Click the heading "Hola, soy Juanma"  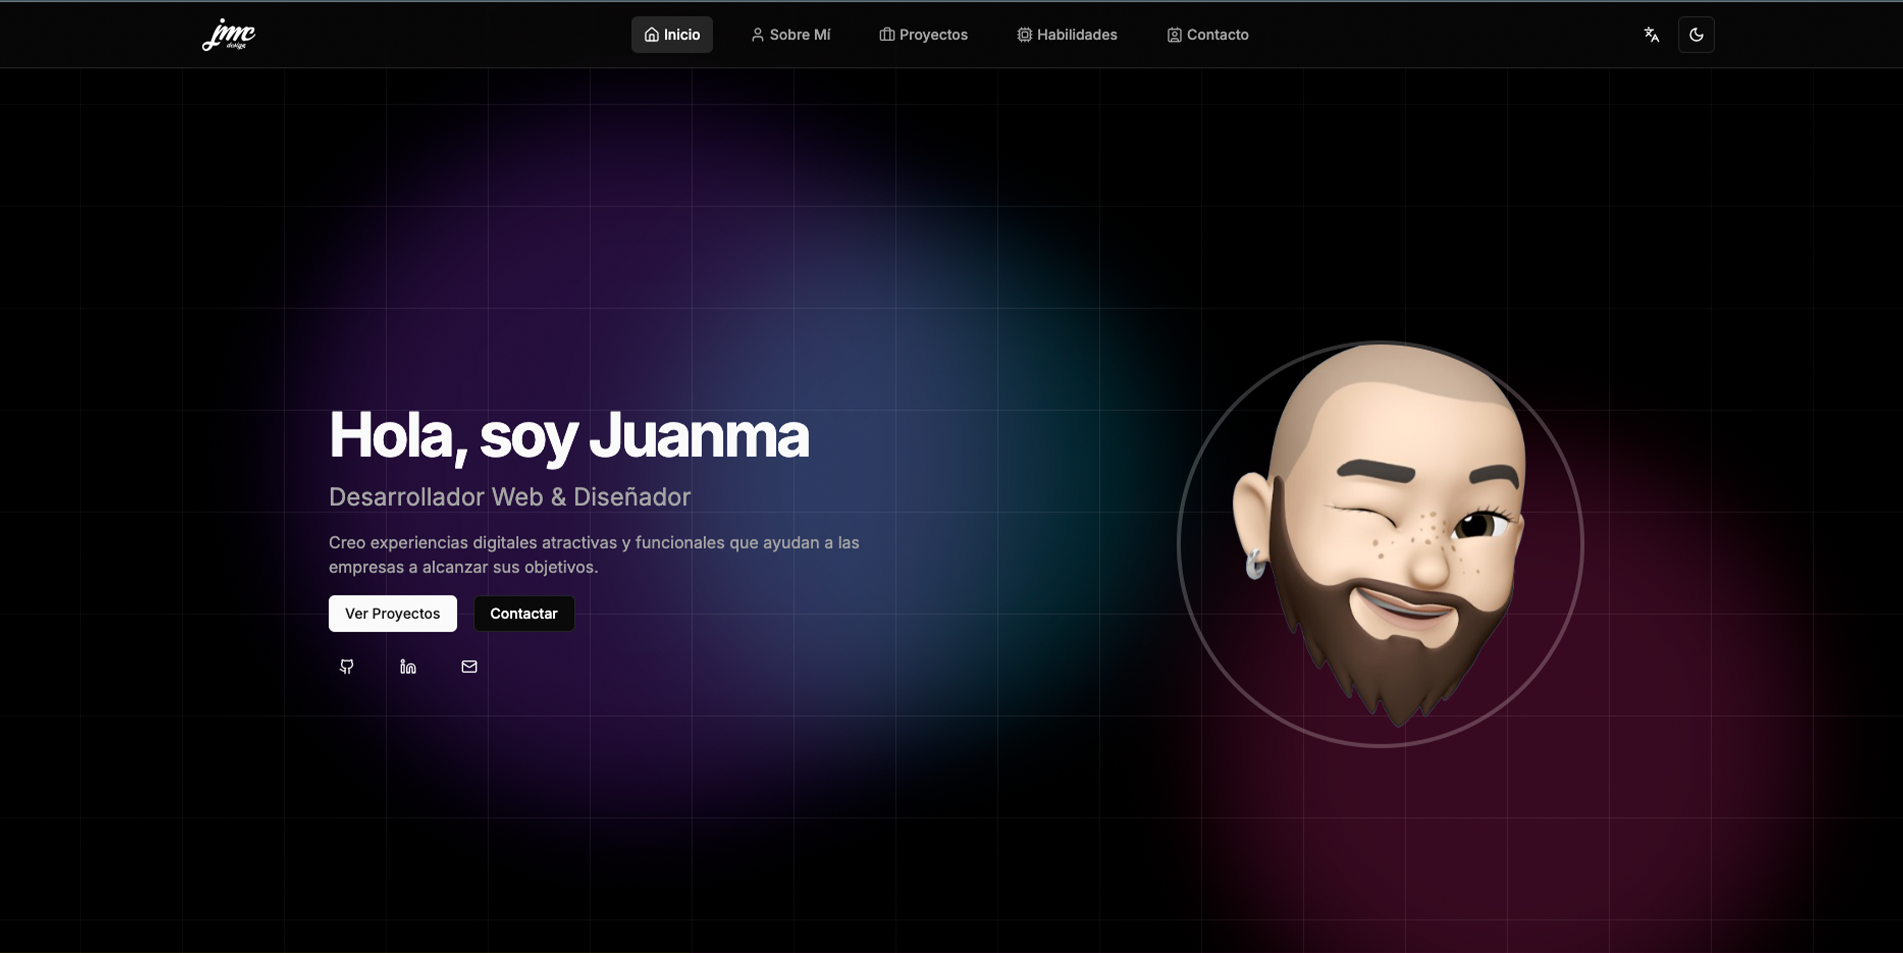(569, 436)
